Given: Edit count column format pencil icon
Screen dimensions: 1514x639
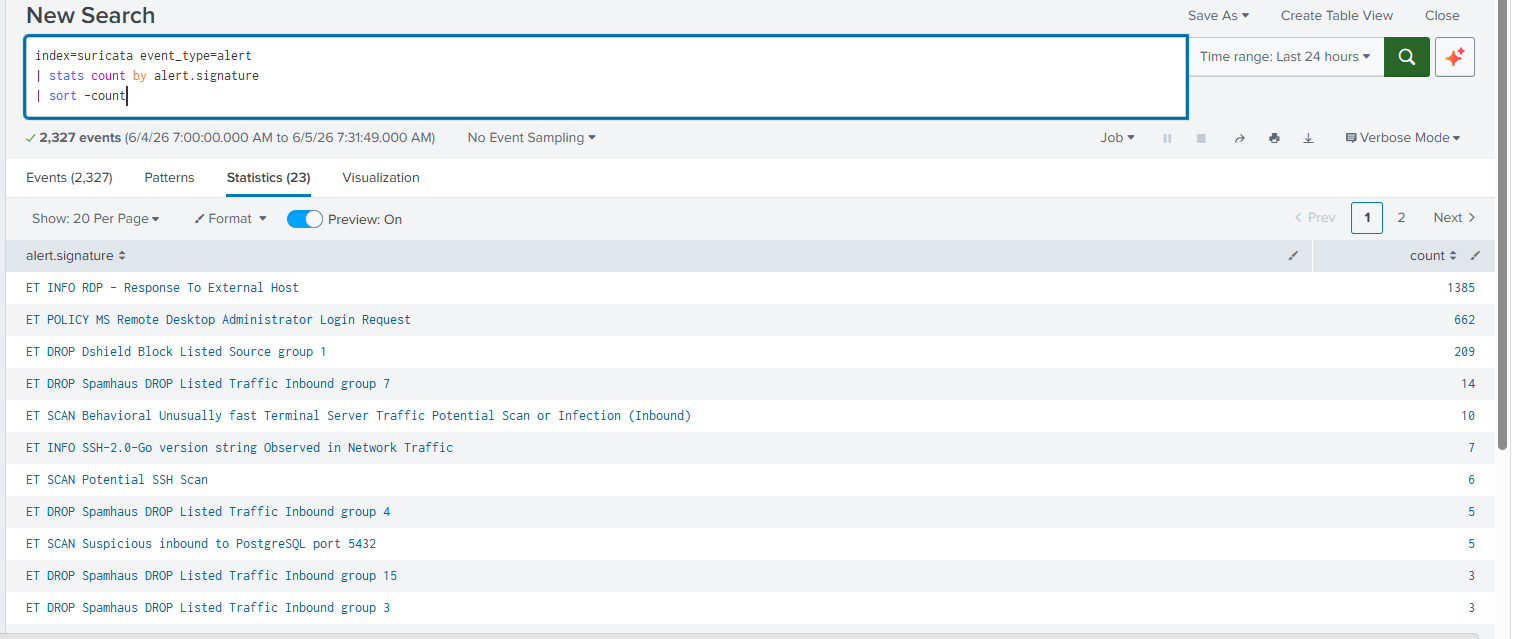Looking at the screenshot, I should [1475, 256].
